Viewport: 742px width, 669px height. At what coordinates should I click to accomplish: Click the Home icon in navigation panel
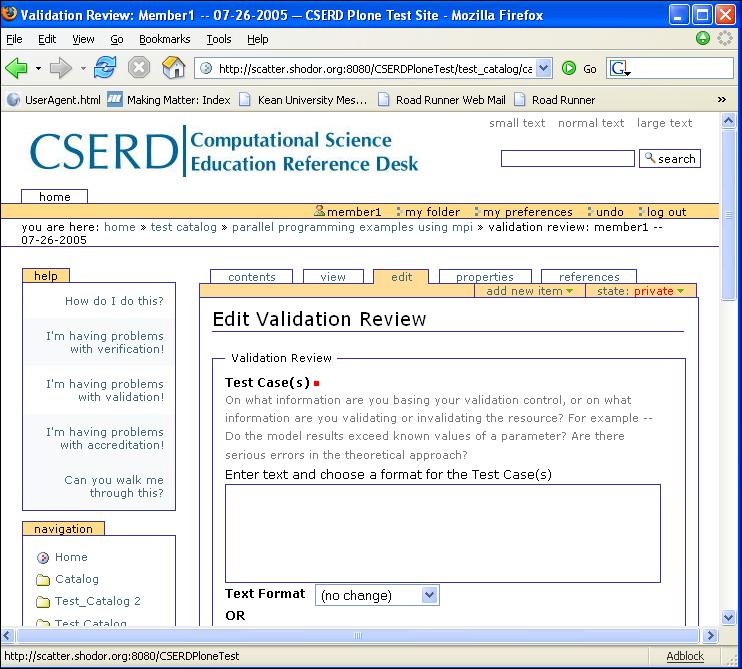point(43,558)
